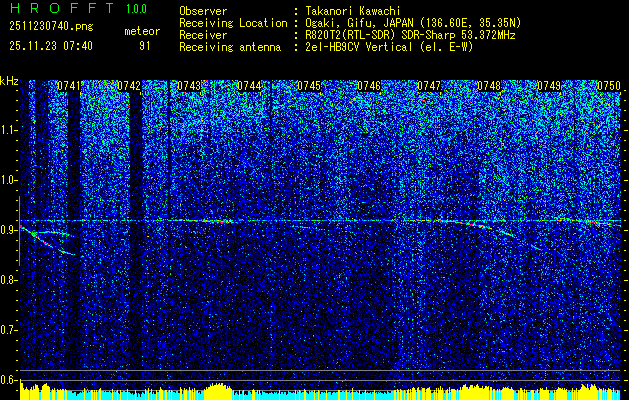Click the 0750 time marker
The image size is (629, 400).
pos(609,86)
